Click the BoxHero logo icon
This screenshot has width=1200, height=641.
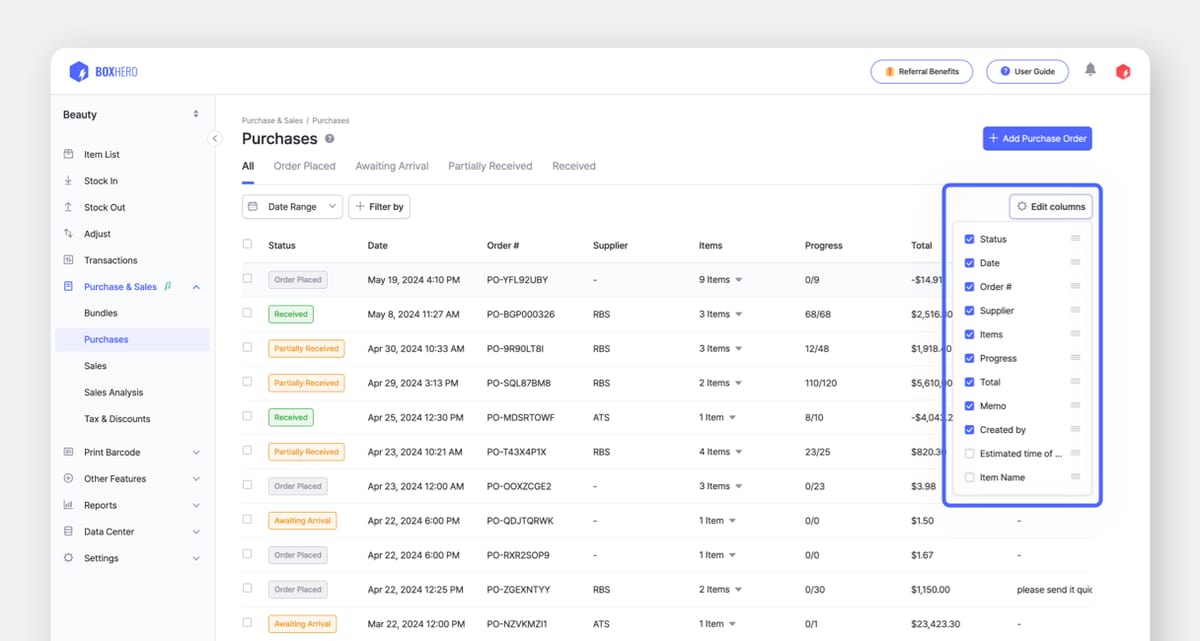click(x=79, y=72)
